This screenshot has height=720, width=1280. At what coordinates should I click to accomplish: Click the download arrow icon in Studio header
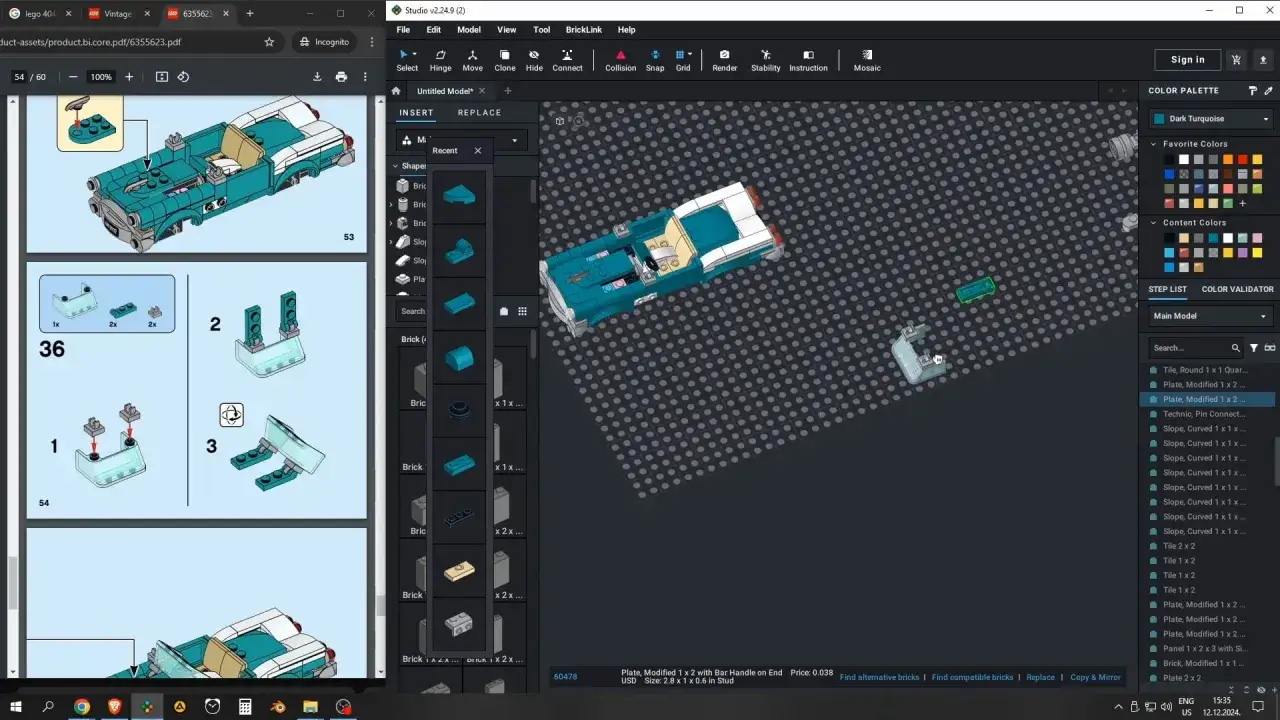[x=1262, y=60]
